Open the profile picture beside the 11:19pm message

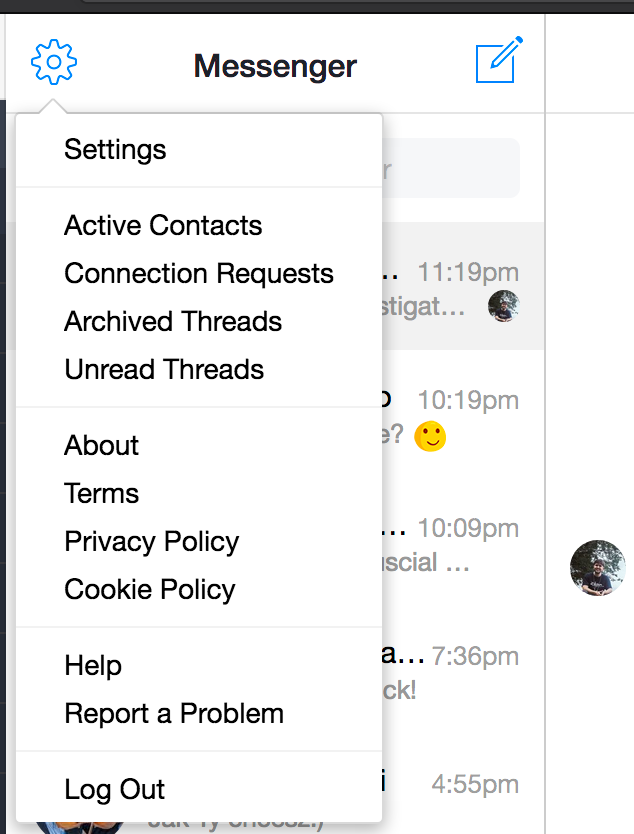click(x=505, y=306)
